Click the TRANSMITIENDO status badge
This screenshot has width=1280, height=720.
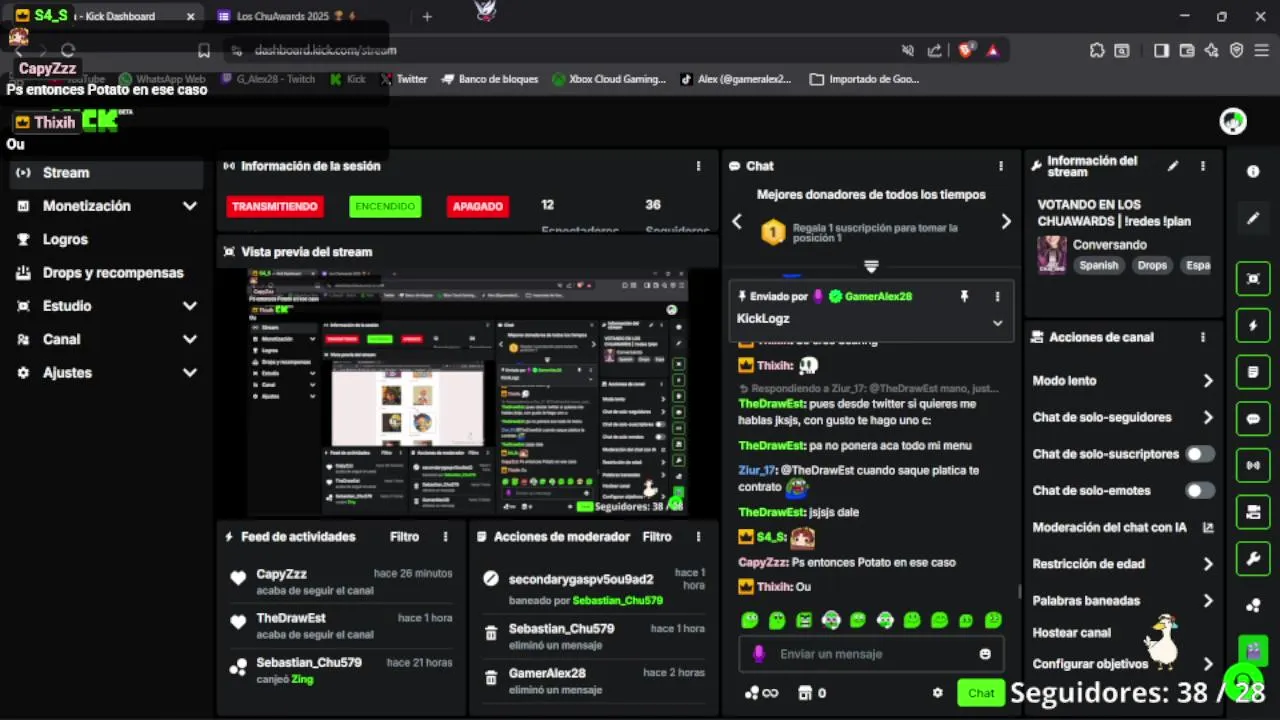pos(274,206)
